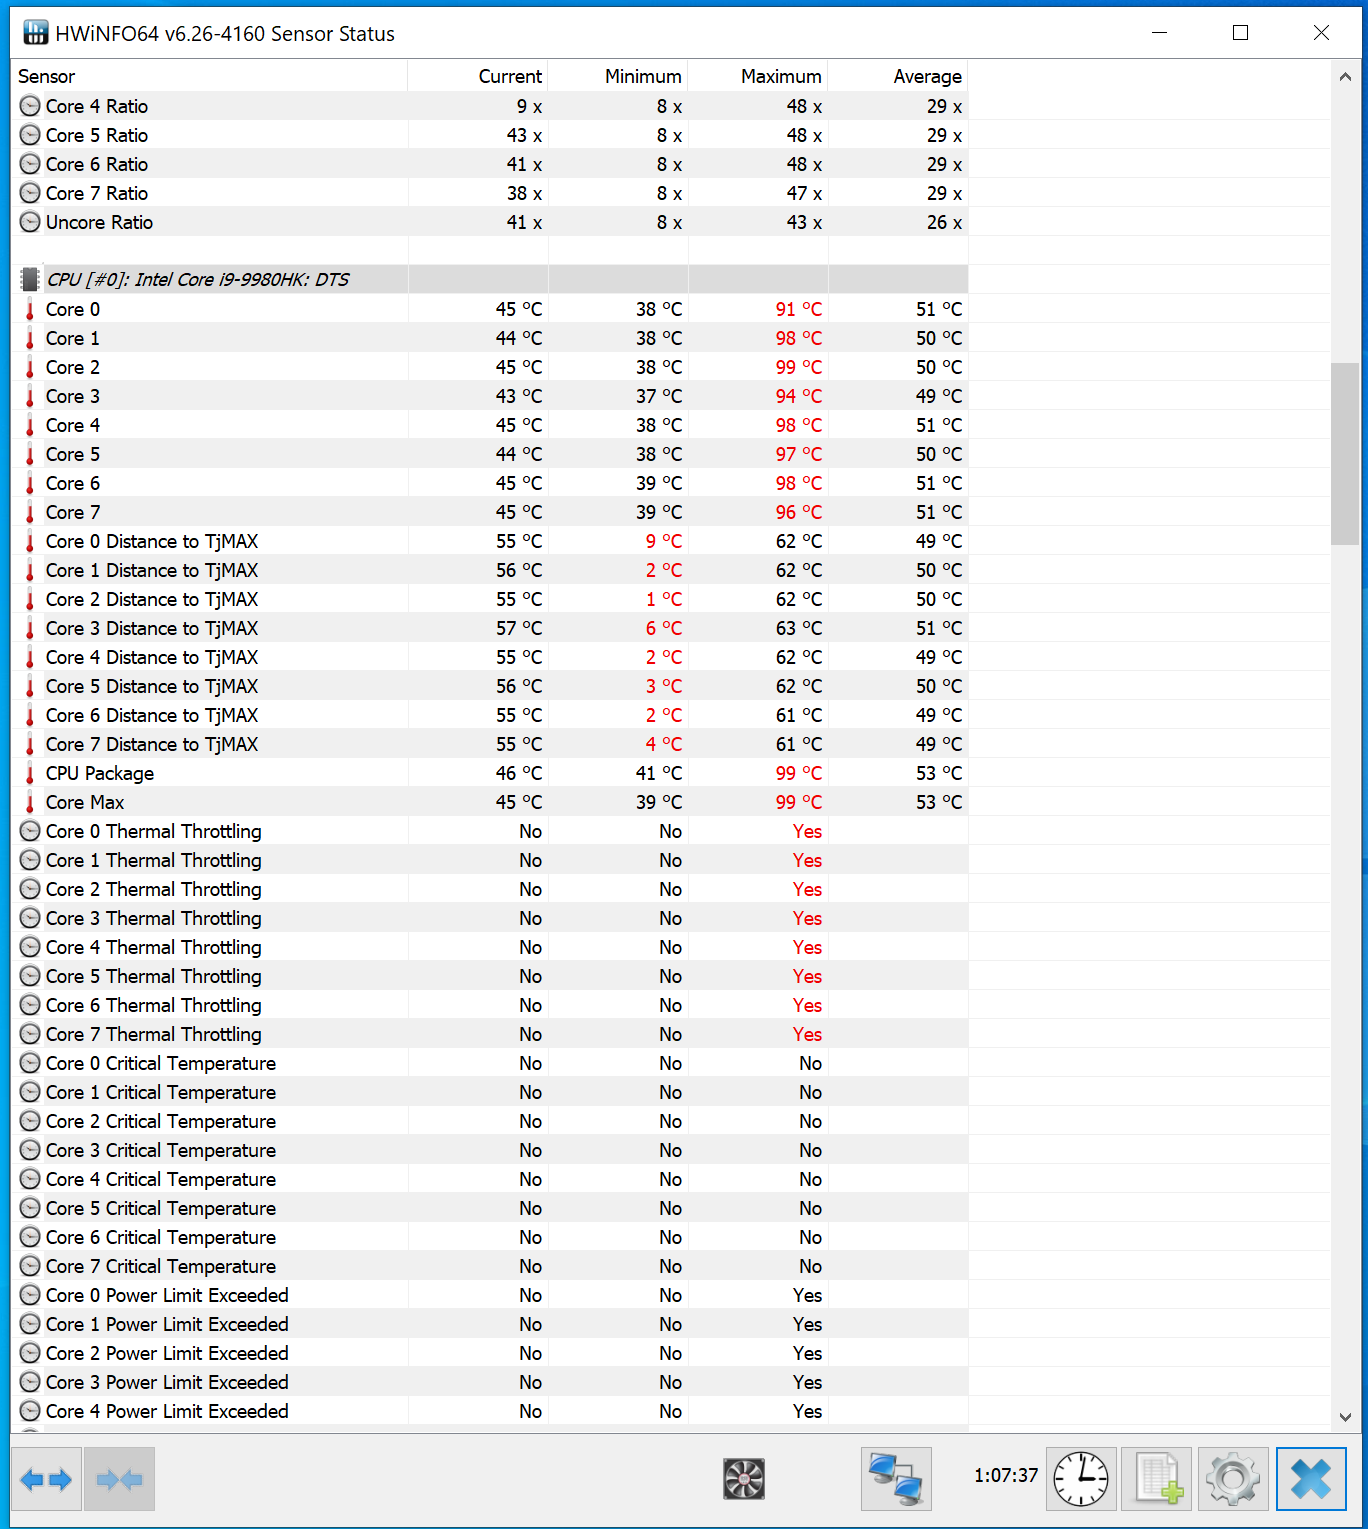This screenshot has height=1529, width=1368.
Task: Select Core 3 Thermal Throttling row
Action: pos(490,918)
